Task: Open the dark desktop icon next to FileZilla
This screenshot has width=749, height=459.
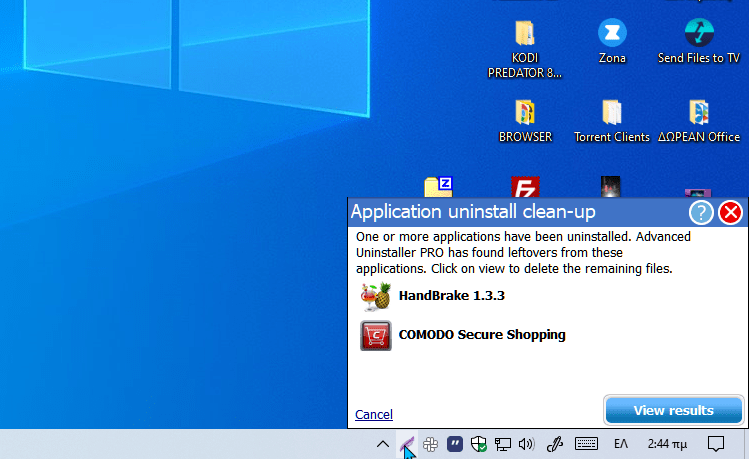Action: tap(610, 187)
